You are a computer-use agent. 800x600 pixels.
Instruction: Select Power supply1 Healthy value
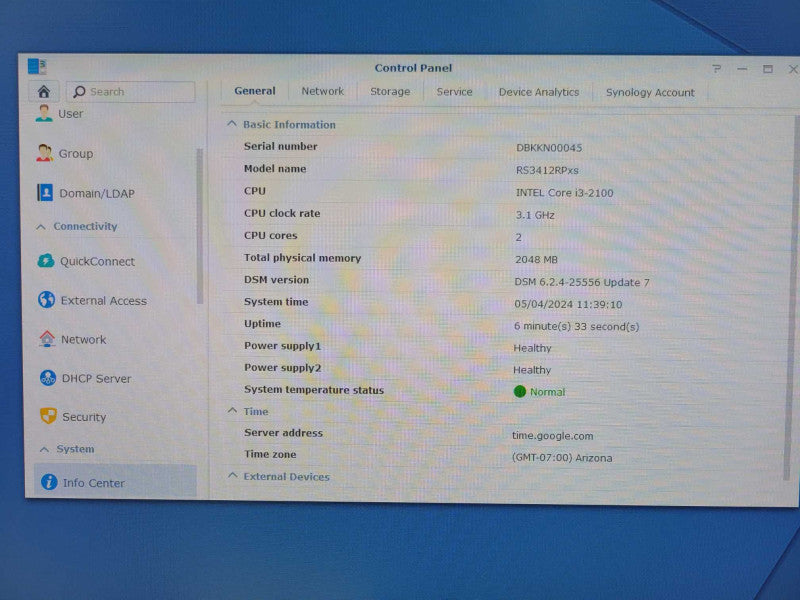tap(532, 348)
